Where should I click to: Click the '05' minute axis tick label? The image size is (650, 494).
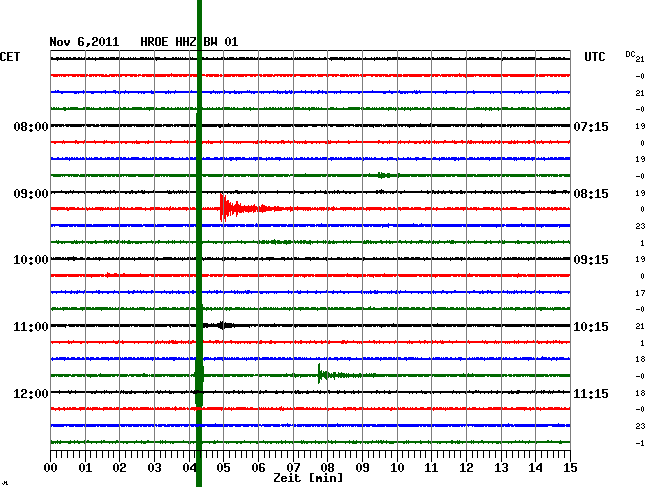(x=223, y=468)
